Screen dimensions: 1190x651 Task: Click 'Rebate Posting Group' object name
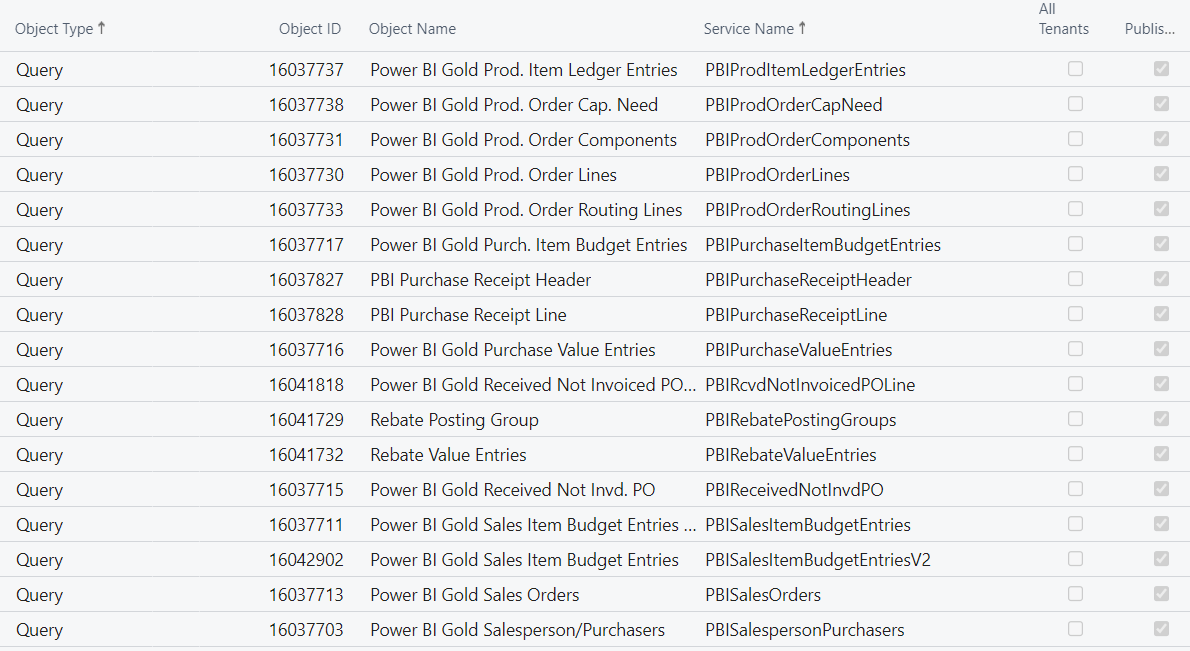pyautogui.click(x=455, y=420)
